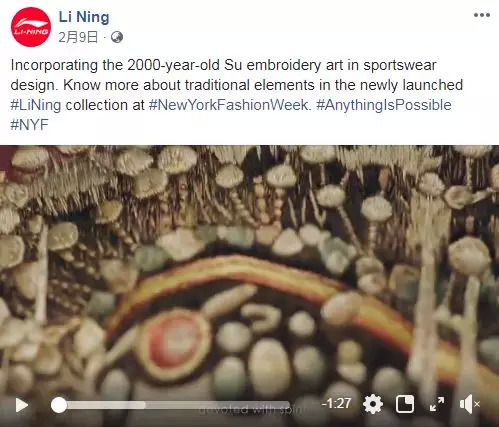
Task: Open post options three-dot menu
Action: tap(482, 15)
